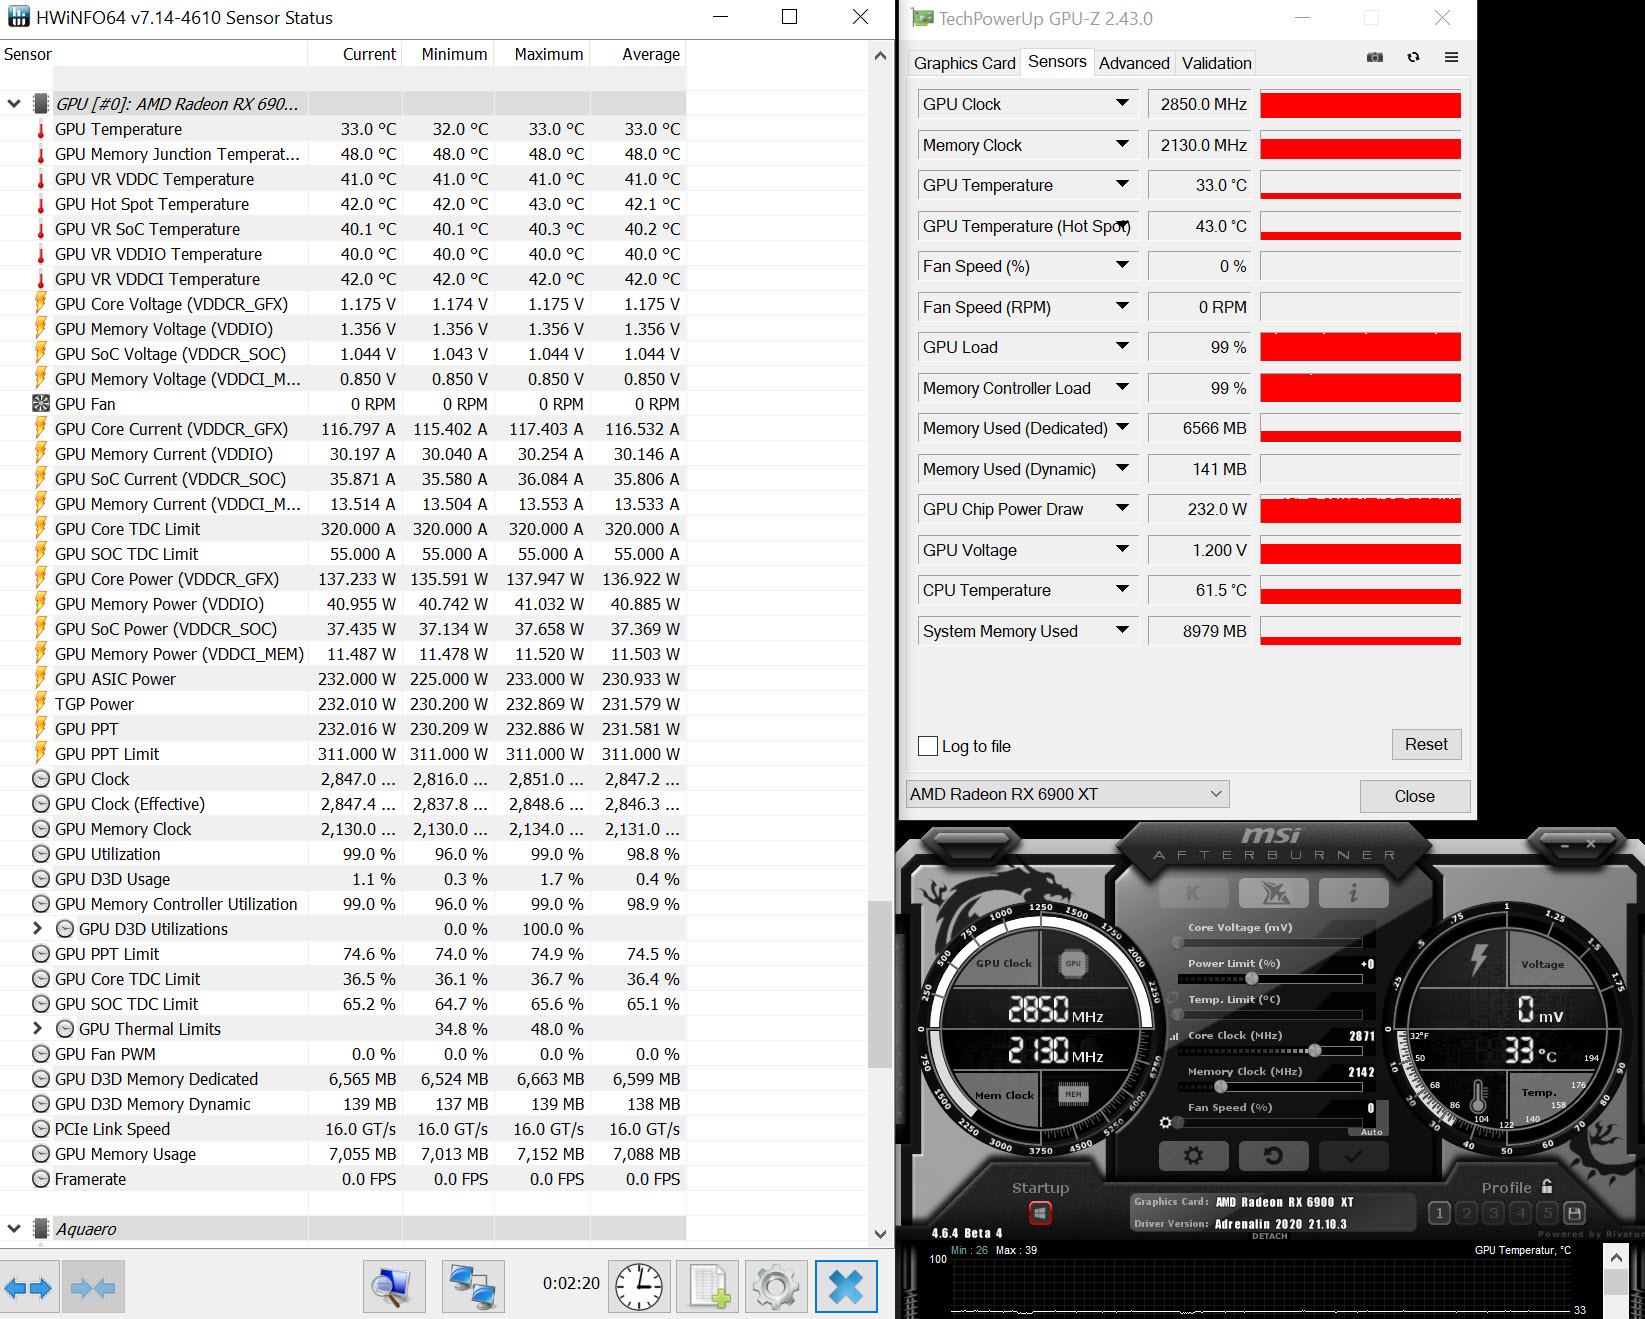Expand GPU Thermal Limits tree node

click(x=38, y=1028)
